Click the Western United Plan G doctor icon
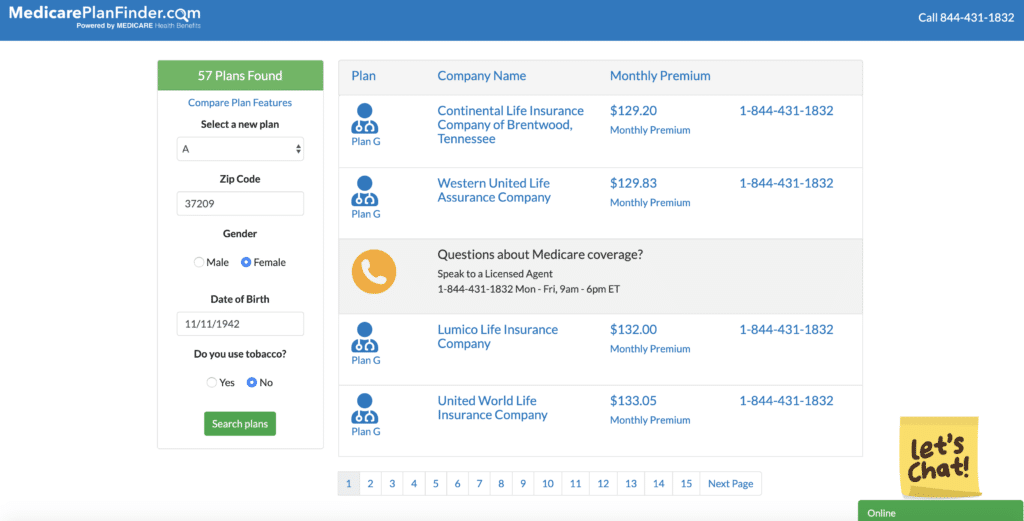 (x=365, y=191)
